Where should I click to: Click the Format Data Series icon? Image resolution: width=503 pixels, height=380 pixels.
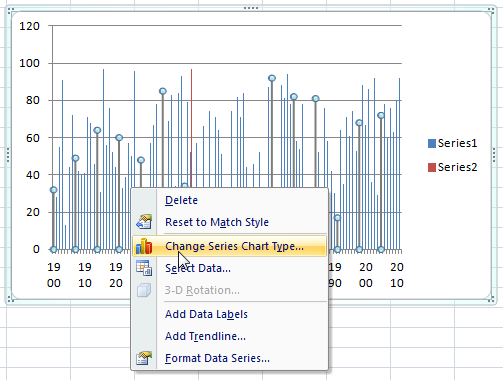point(144,358)
